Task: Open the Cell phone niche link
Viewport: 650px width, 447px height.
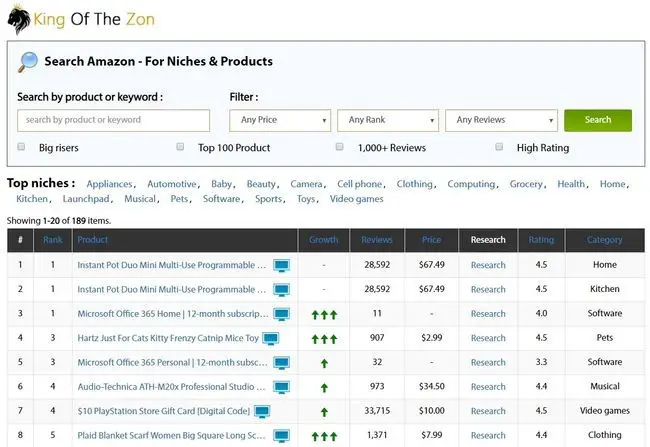Action: pyautogui.click(x=359, y=184)
